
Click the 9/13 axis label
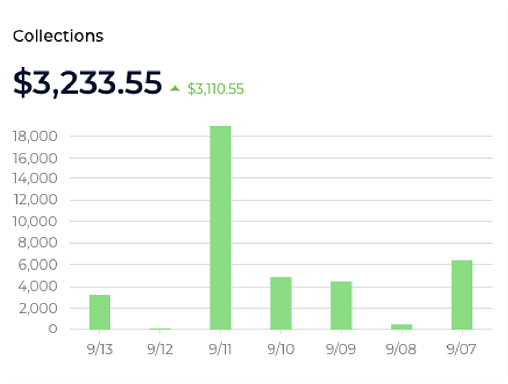(x=100, y=349)
